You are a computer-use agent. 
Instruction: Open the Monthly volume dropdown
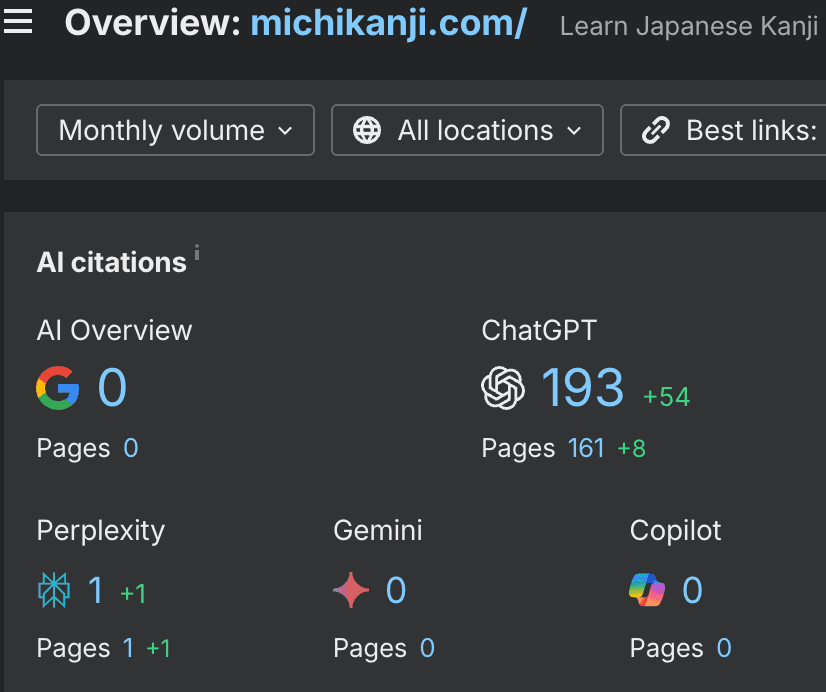pos(175,130)
